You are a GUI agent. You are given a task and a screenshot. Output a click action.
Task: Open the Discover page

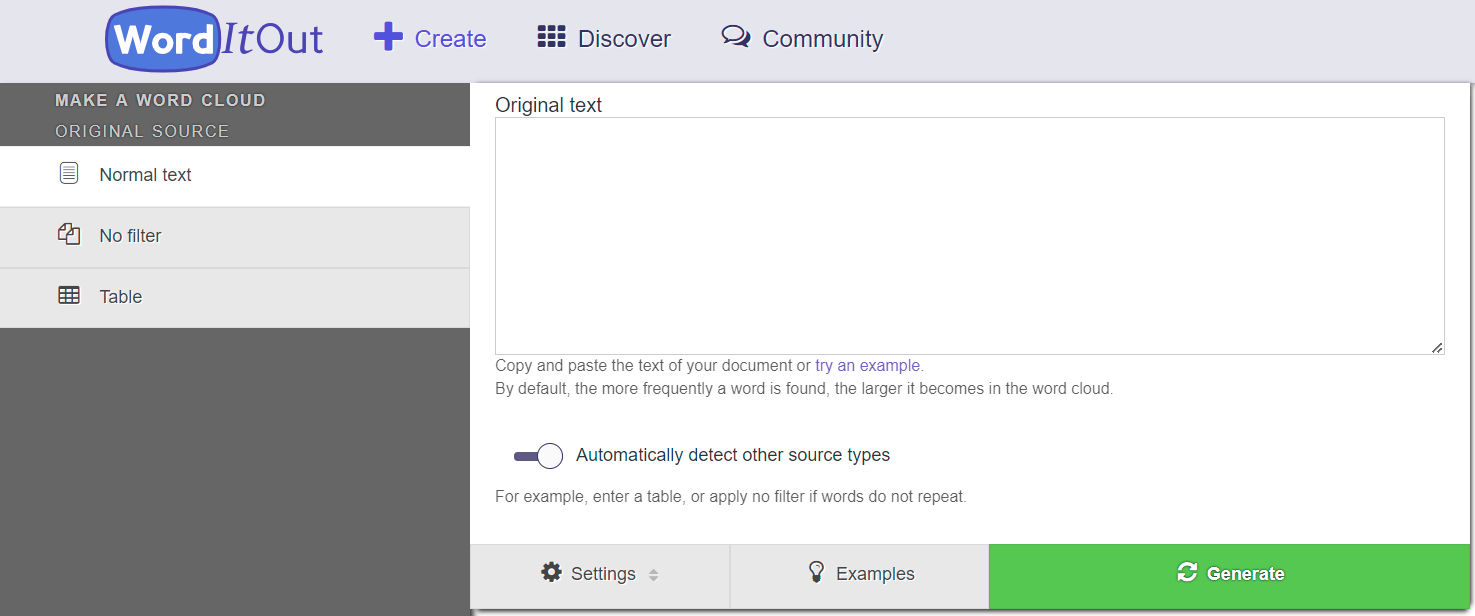[603, 38]
